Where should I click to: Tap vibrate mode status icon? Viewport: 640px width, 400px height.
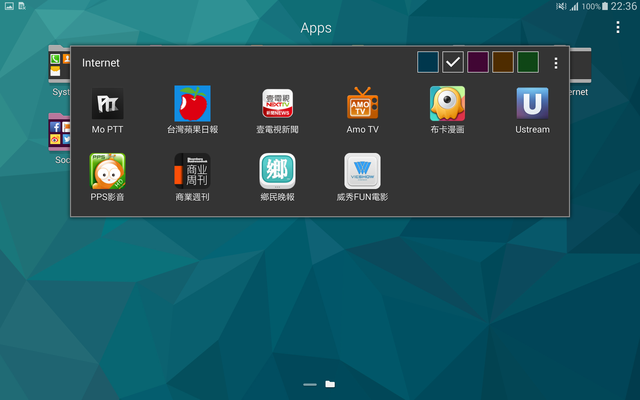(x=561, y=6)
